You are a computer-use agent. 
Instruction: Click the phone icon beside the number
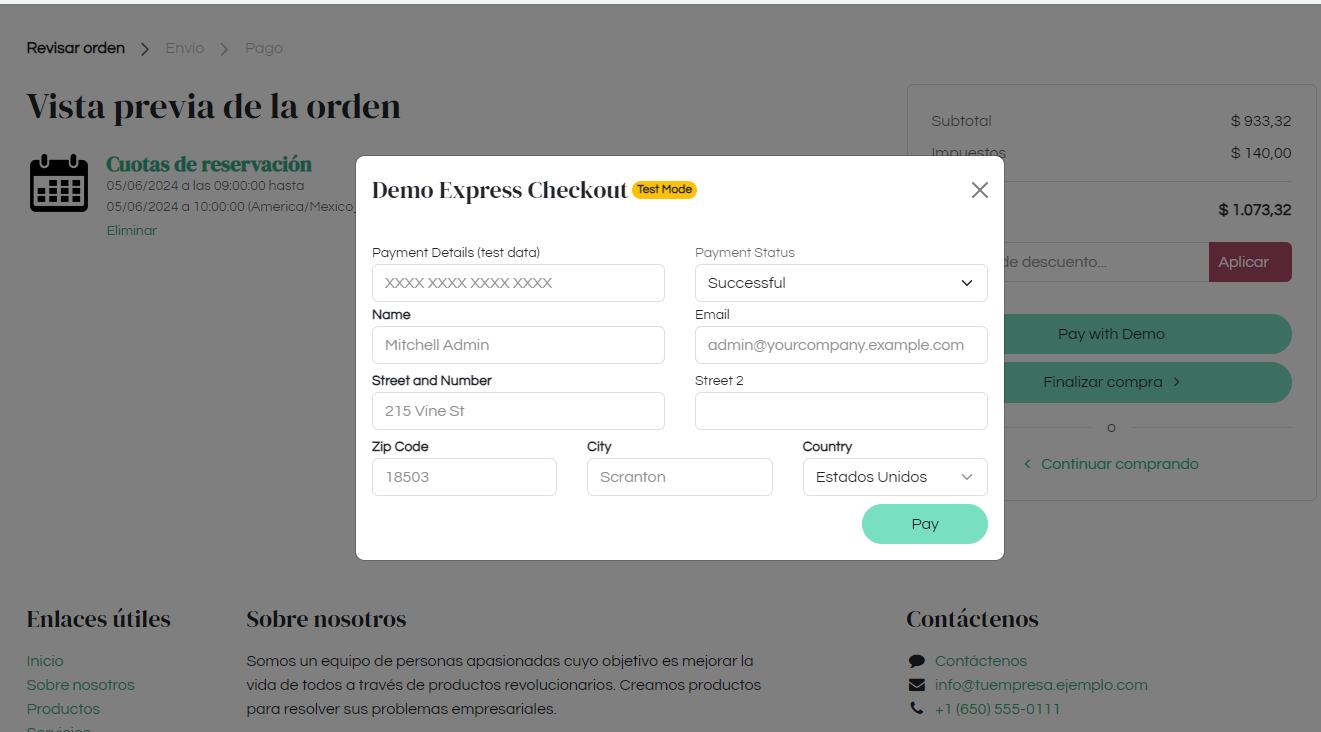[916, 708]
